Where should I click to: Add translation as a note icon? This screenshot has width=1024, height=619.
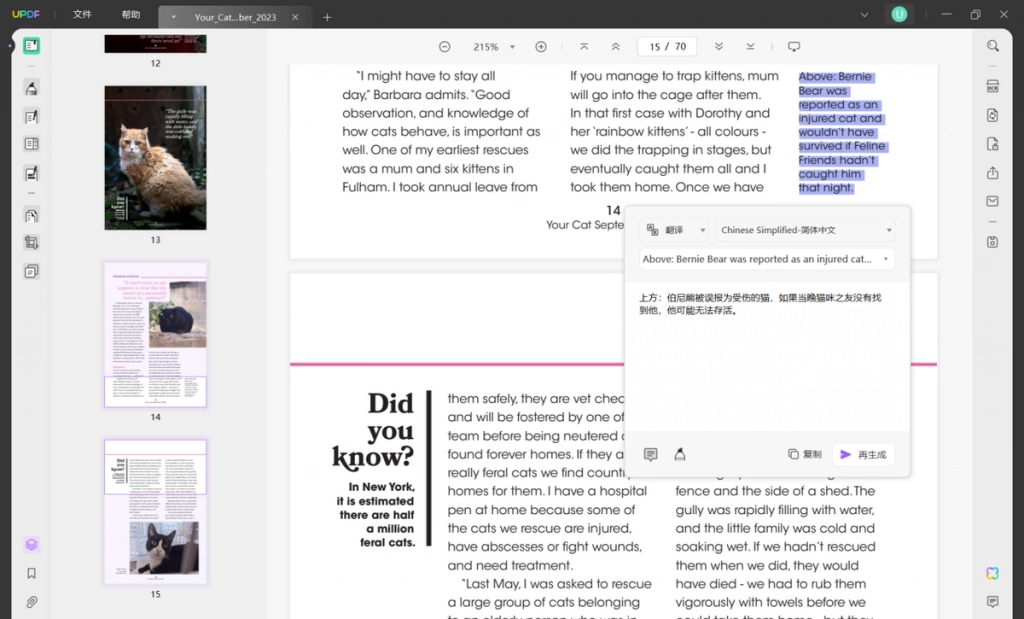pos(650,454)
